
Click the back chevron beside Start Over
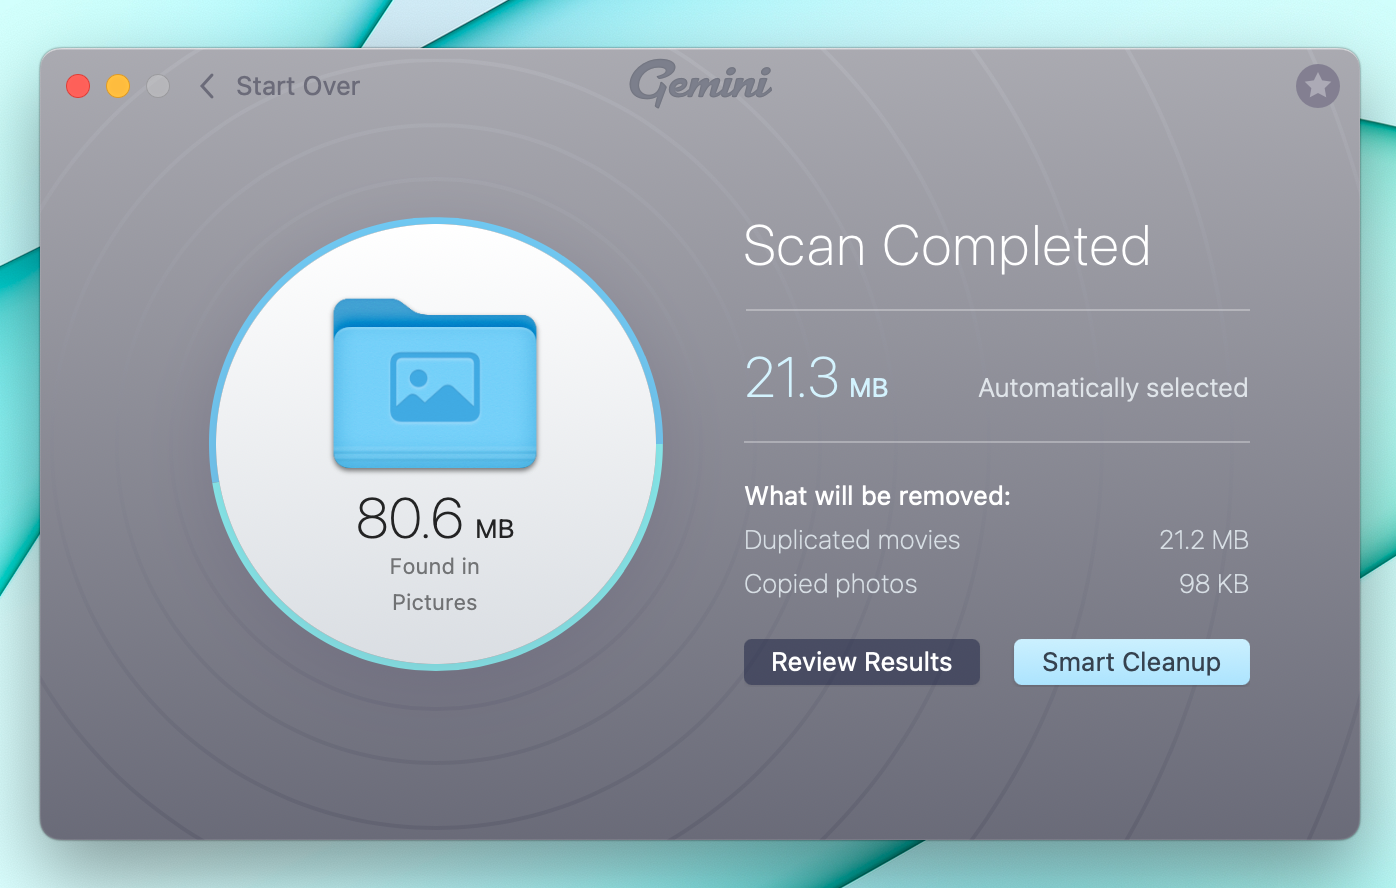[x=207, y=86]
